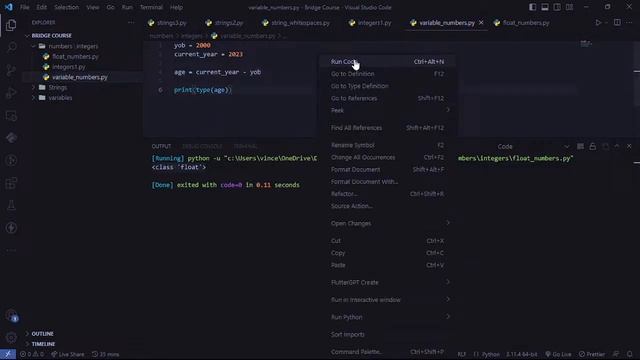Expand the Run Python submenu

coord(387,317)
